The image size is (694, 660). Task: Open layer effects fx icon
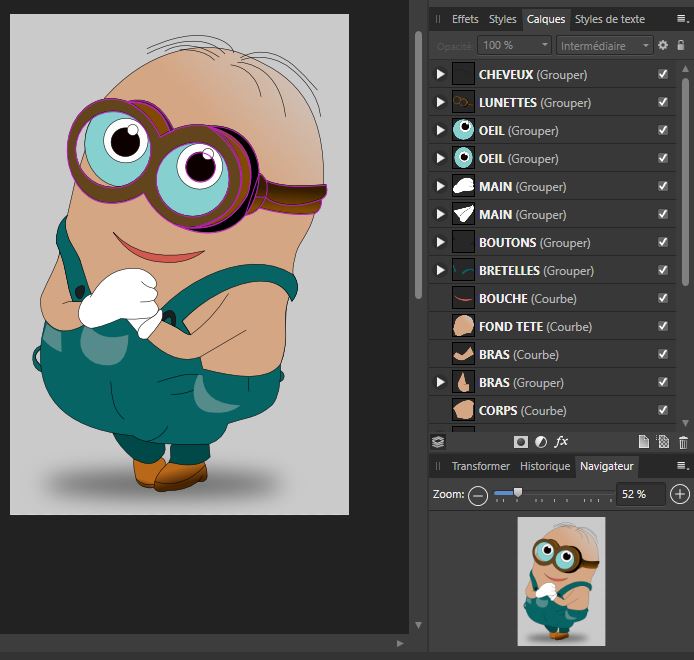tap(561, 441)
